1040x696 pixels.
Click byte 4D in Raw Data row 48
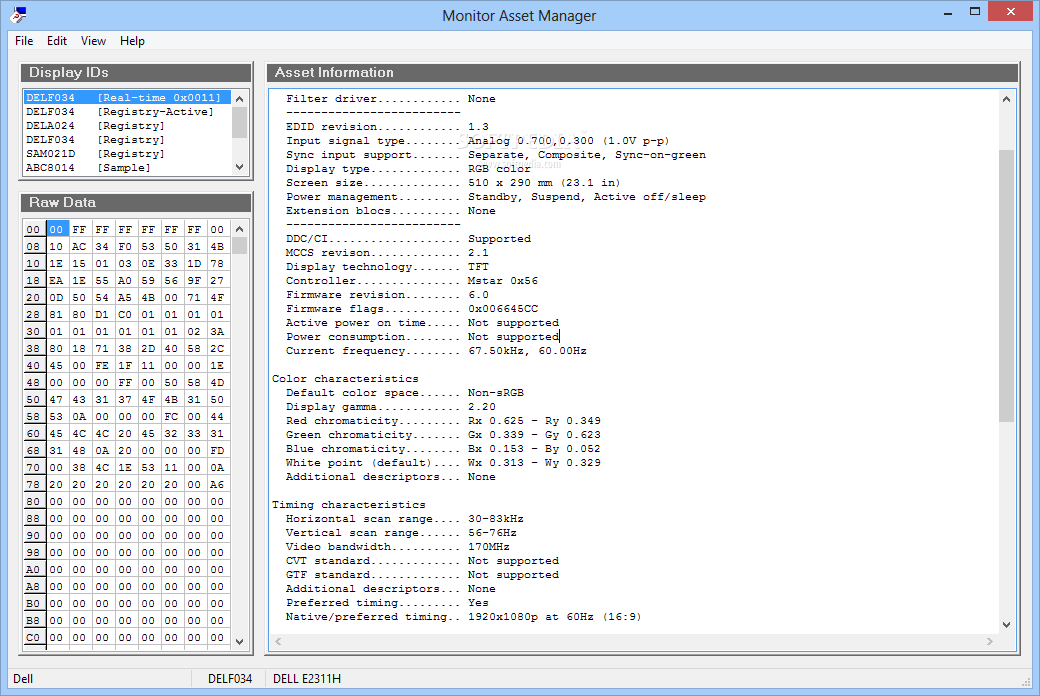tap(217, 383)
